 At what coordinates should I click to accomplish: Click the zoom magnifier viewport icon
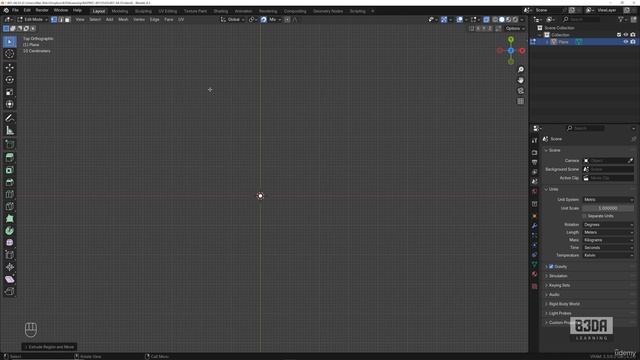point(520,69)
